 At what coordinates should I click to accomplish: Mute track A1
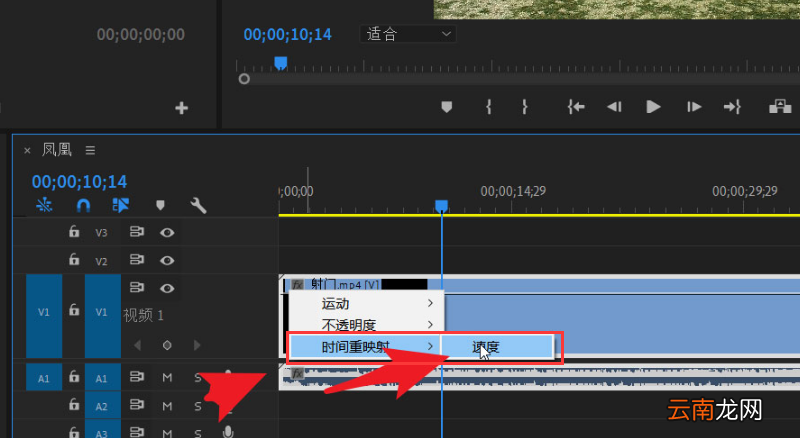pos(167,377)
